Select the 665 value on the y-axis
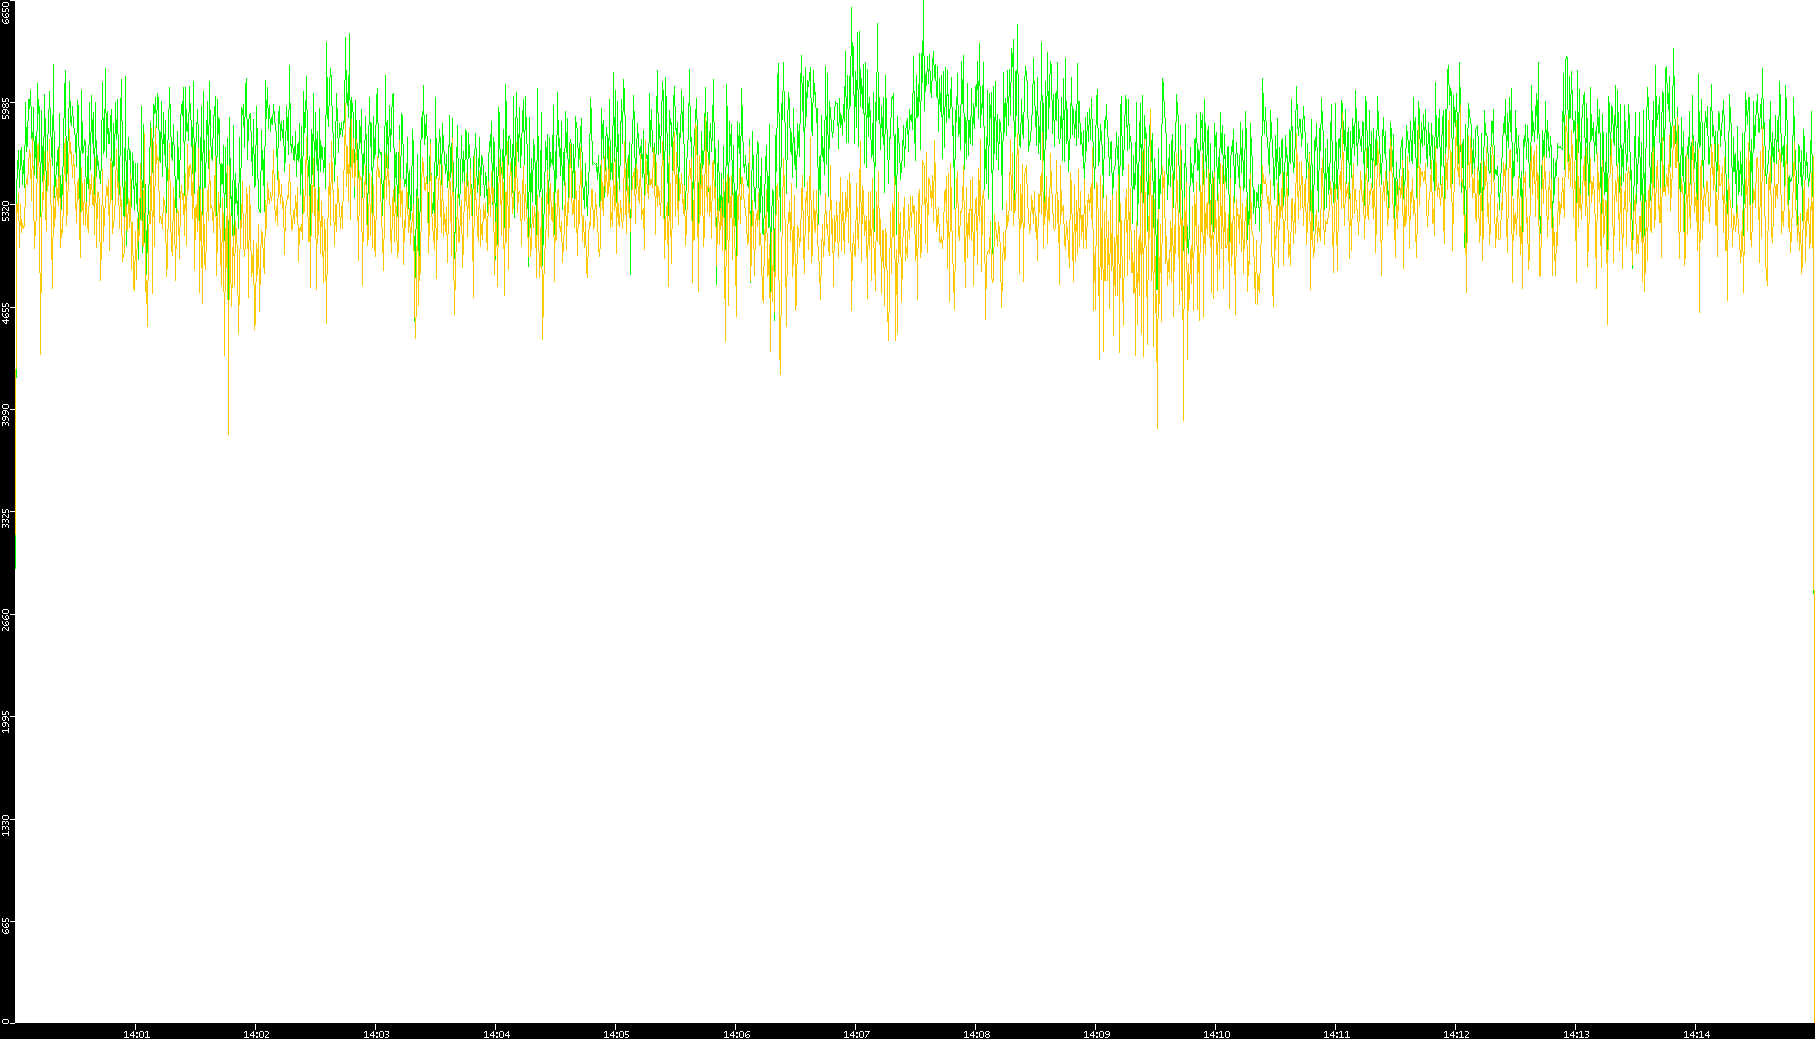 coord(7,927)
